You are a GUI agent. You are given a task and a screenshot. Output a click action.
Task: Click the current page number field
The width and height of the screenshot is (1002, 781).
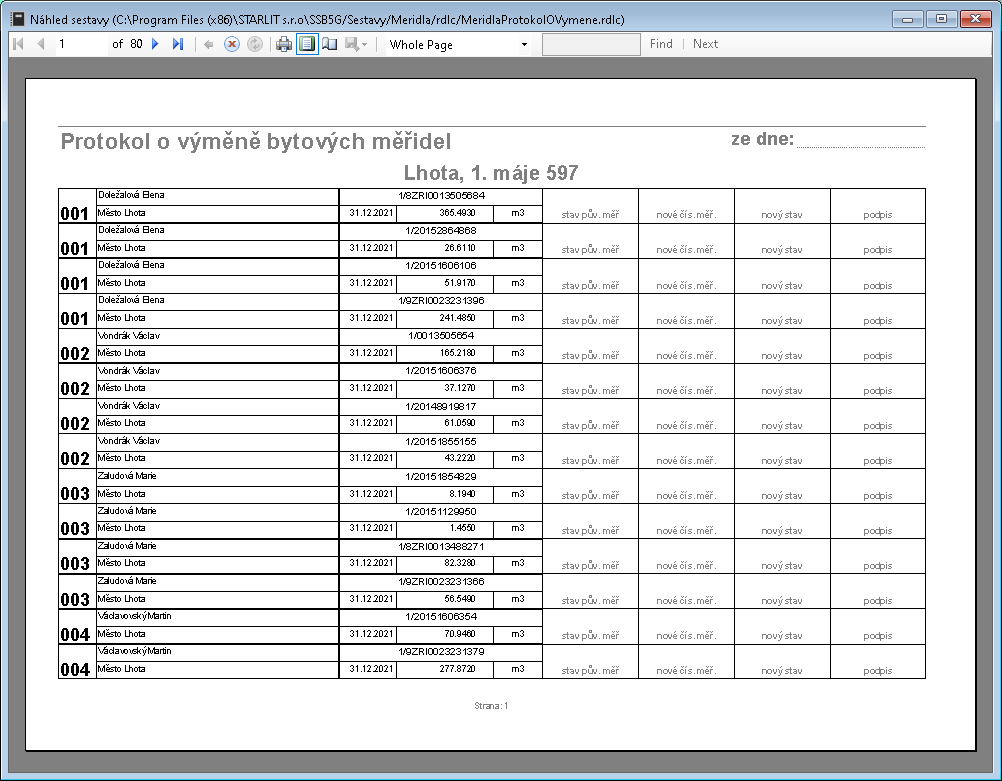tap(78, 44)
